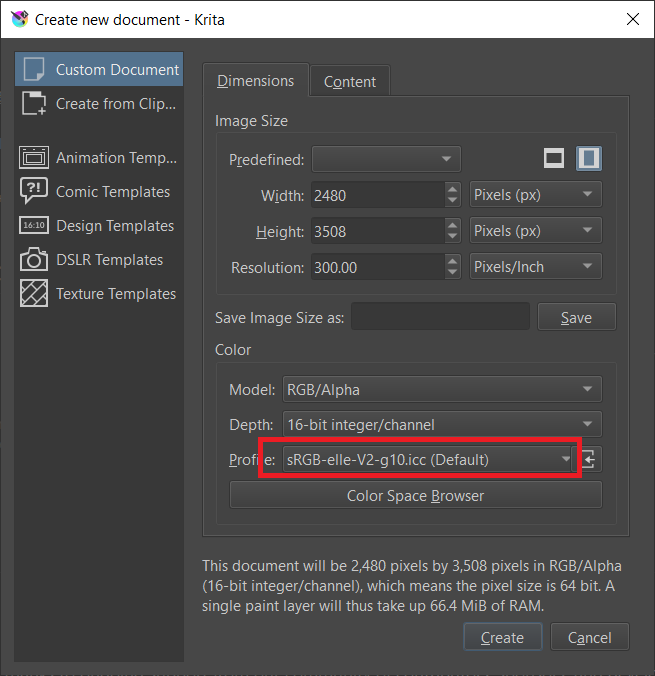Viewport: 655px width, 676px height.
Task: Choose Create from Clipboard entry
Action: 99,103
